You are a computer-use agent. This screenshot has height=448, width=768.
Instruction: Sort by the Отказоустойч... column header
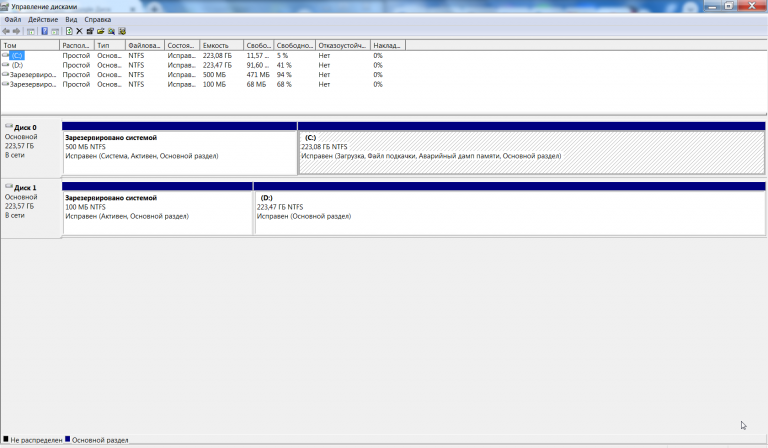tap(343, 45)
